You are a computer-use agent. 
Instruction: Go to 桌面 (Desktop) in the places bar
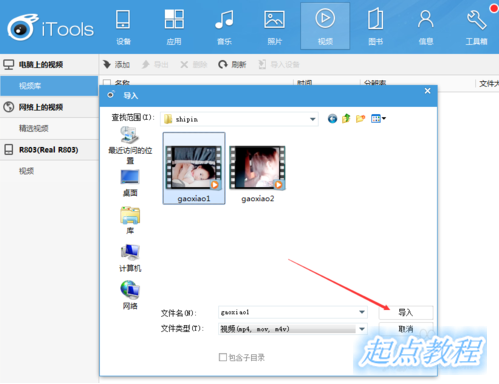tap(130, 183)
